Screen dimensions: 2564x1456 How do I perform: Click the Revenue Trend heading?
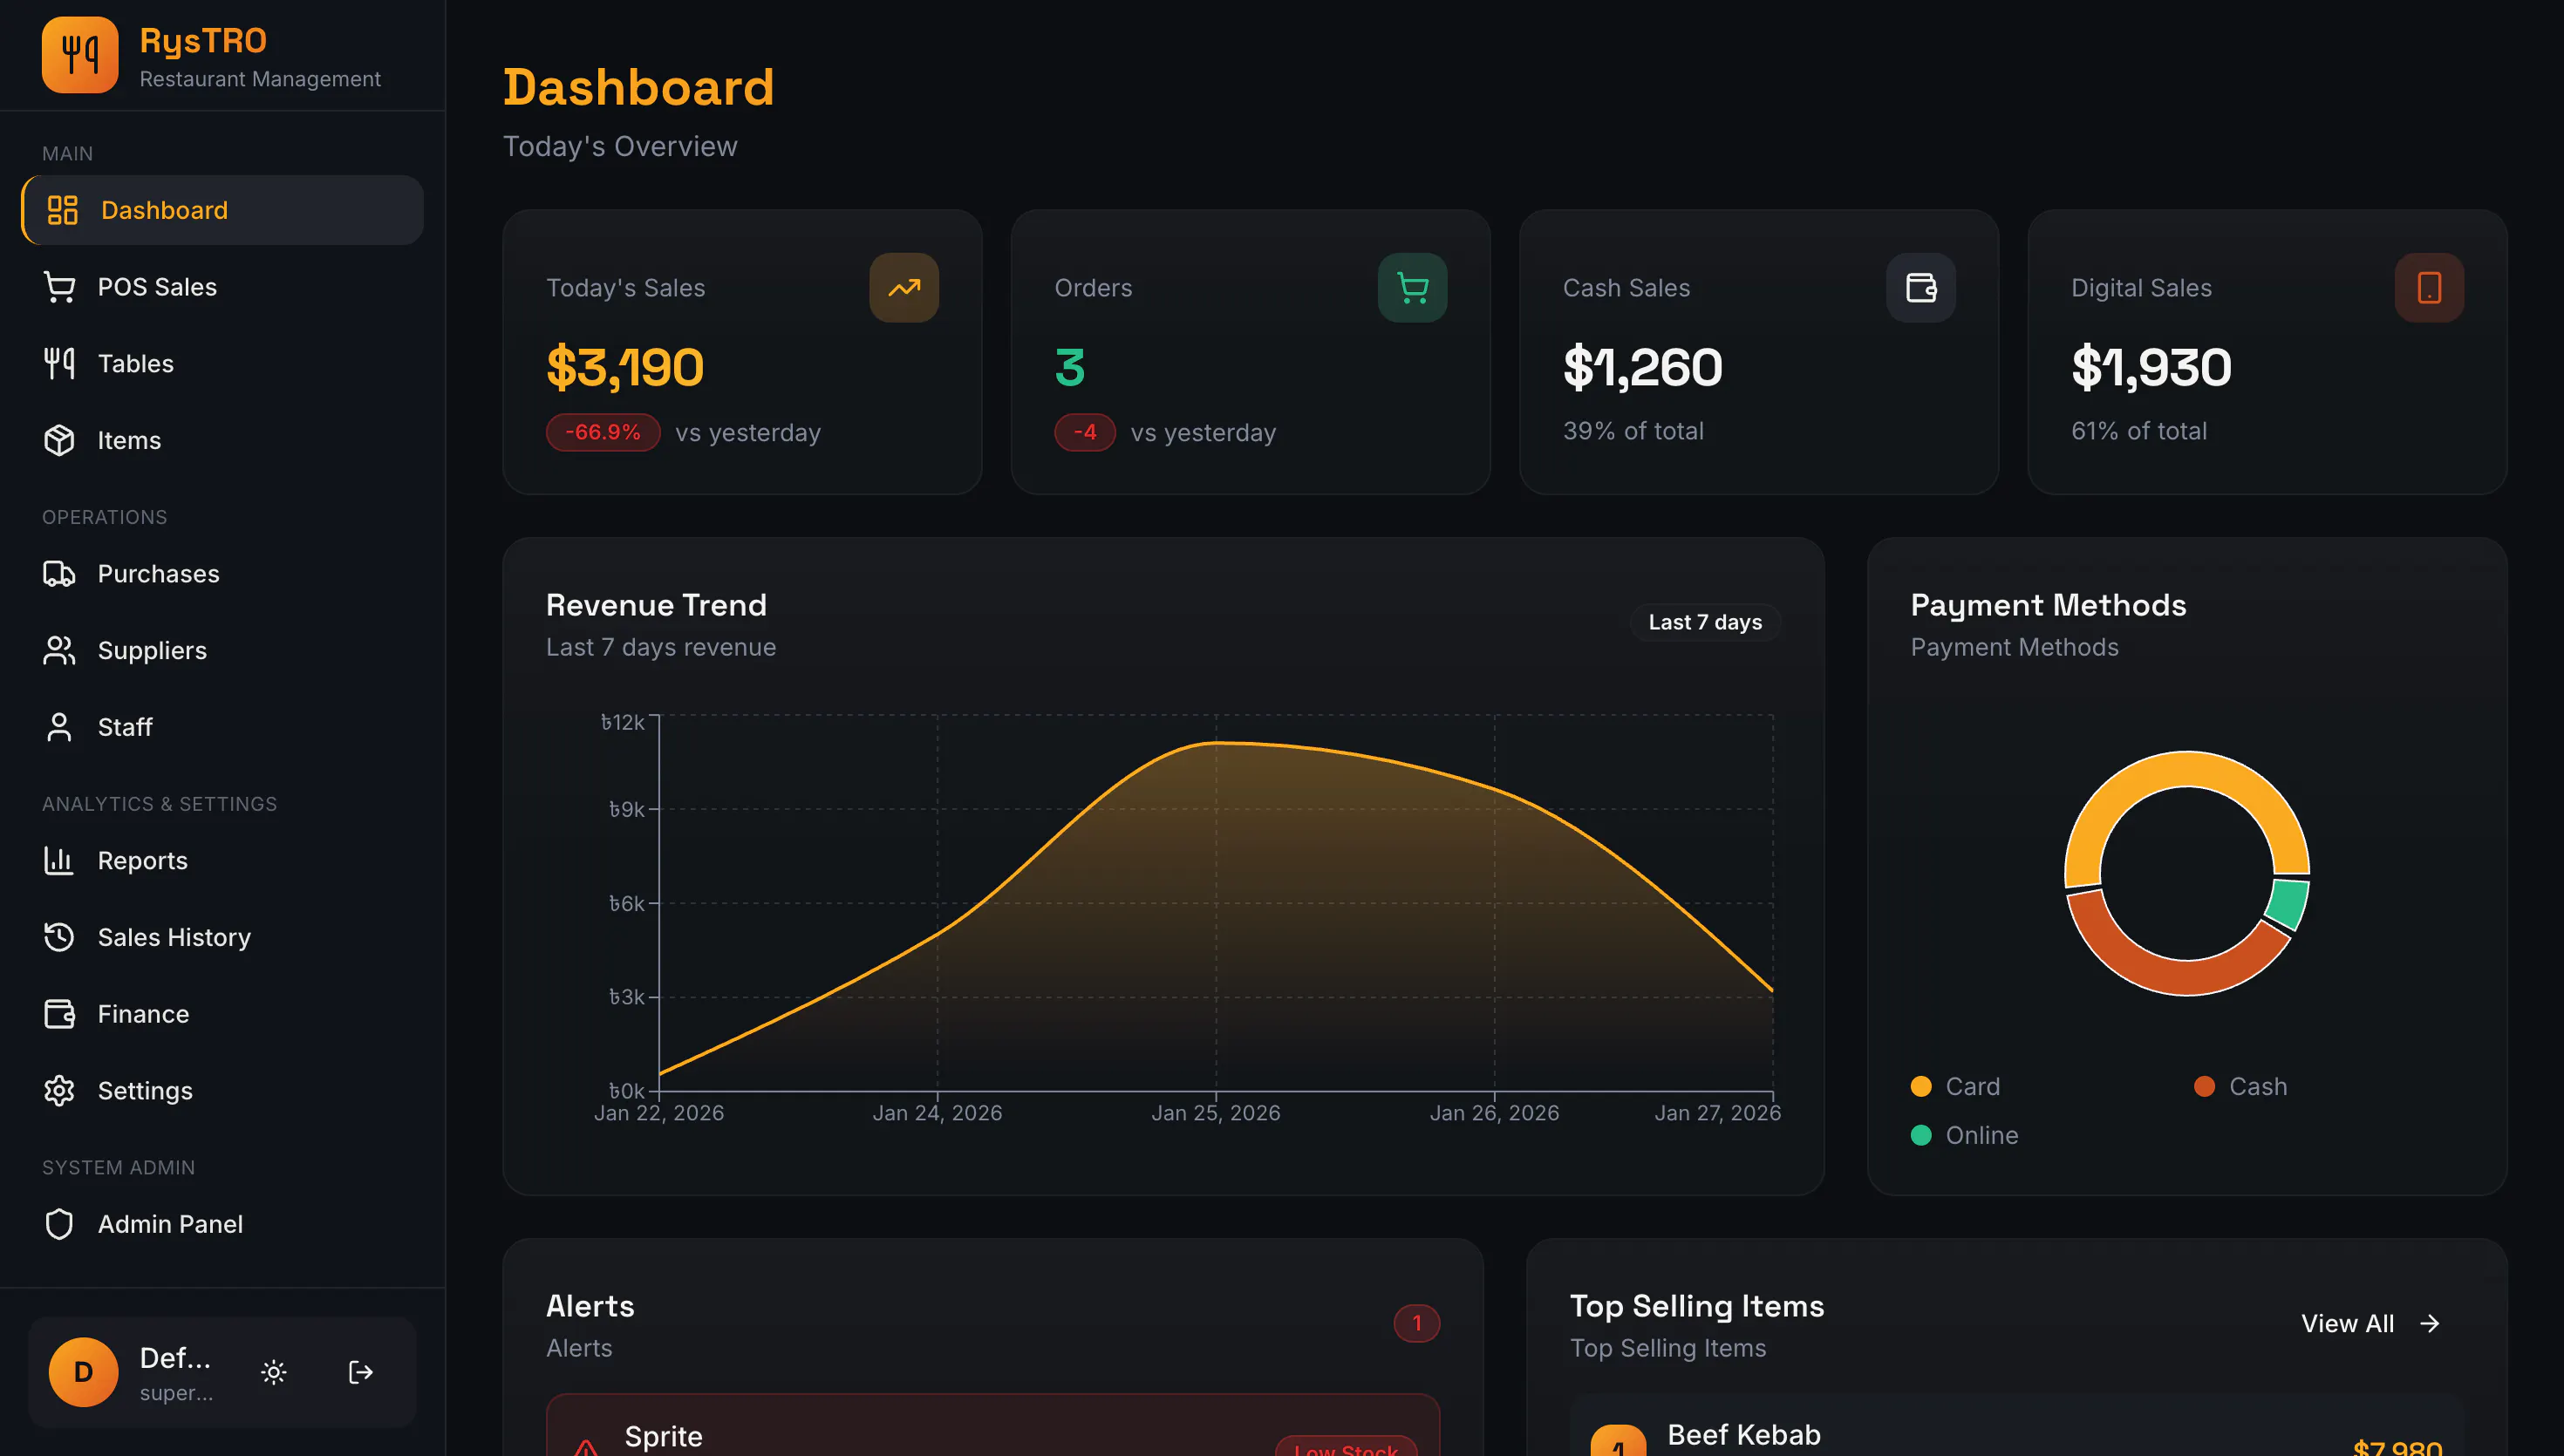coord(656,606)
